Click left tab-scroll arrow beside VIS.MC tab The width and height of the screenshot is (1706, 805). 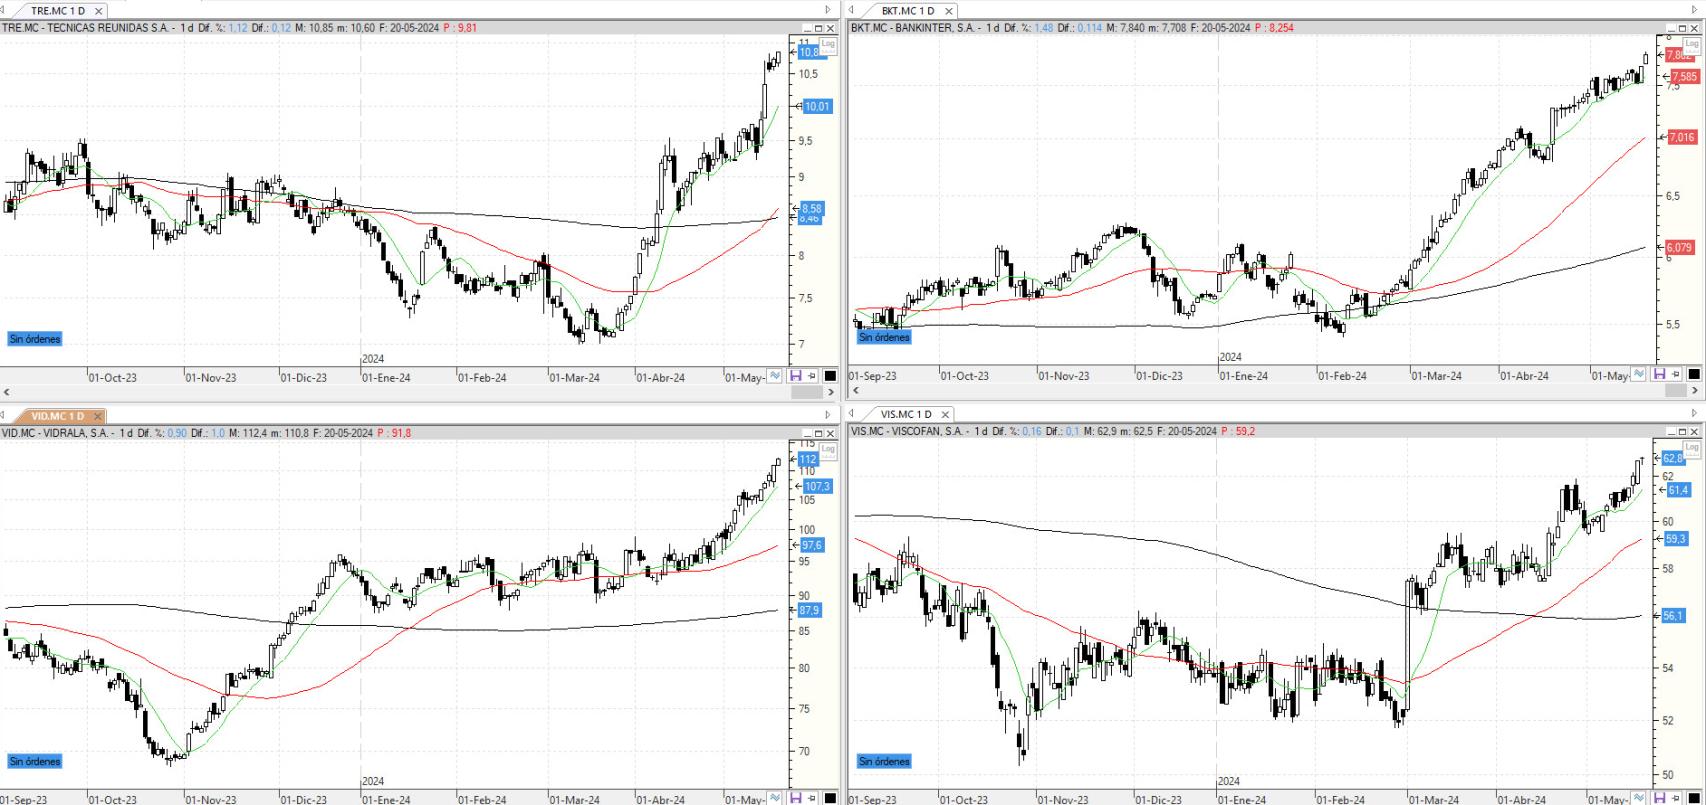point(851,414)
